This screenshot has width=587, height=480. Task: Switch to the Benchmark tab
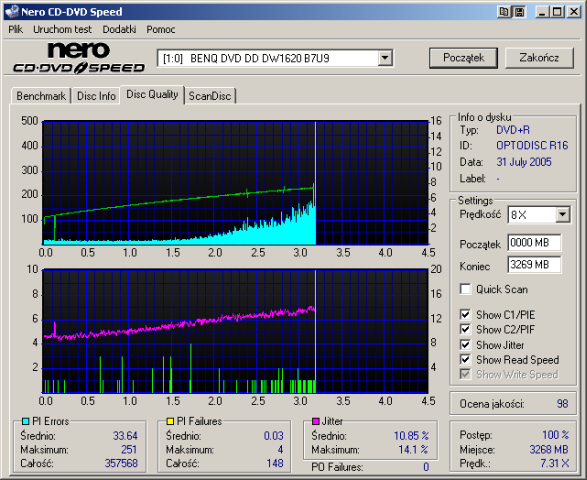(x=41, y=96)
